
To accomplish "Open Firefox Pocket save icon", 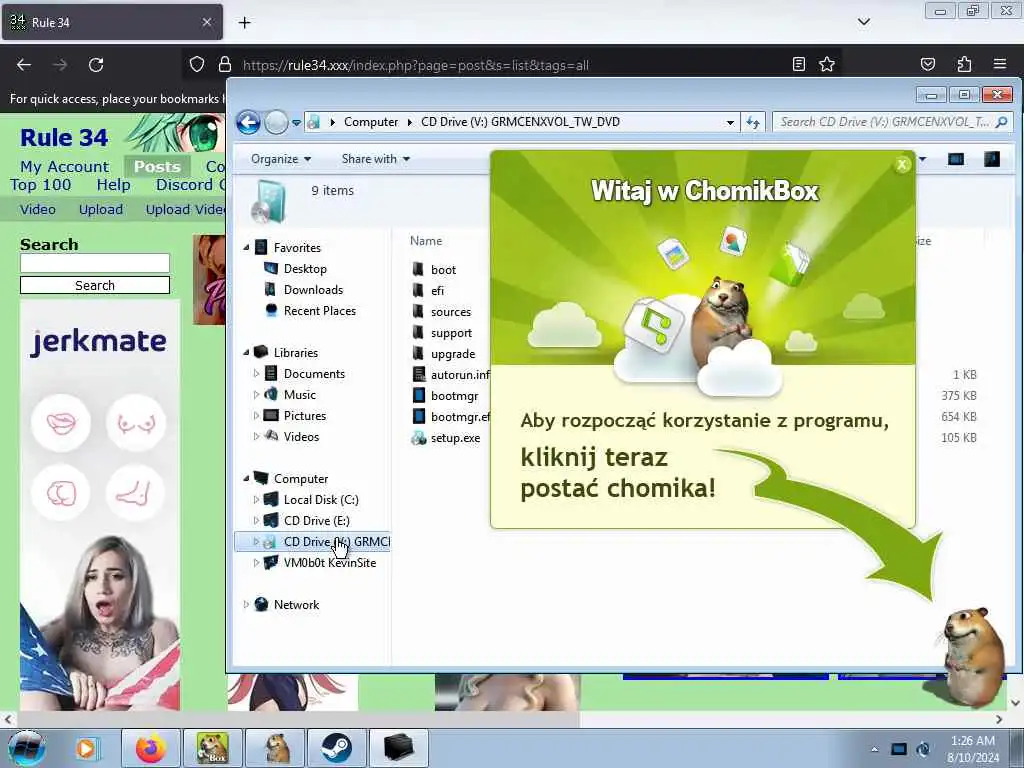I will (x=927, y=64).
